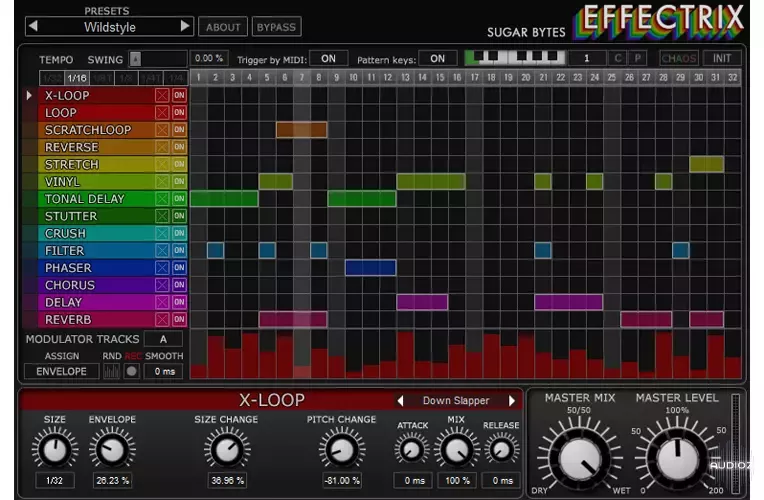The height and width of the screenshot is (500, 764).
Task: Clear the LOOP track with its X icon
Action: (162, 113)
